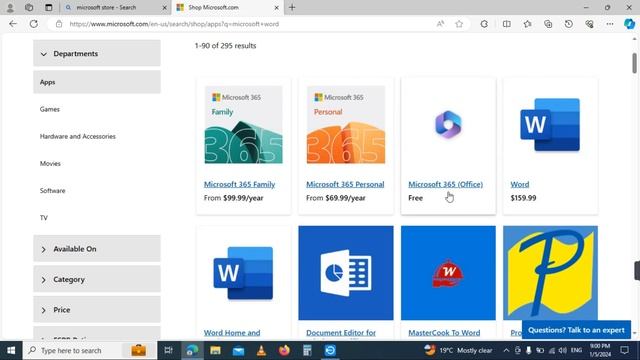Toggle split screen view
This screenshot has height=360, width=640.
tap(507, 24)
